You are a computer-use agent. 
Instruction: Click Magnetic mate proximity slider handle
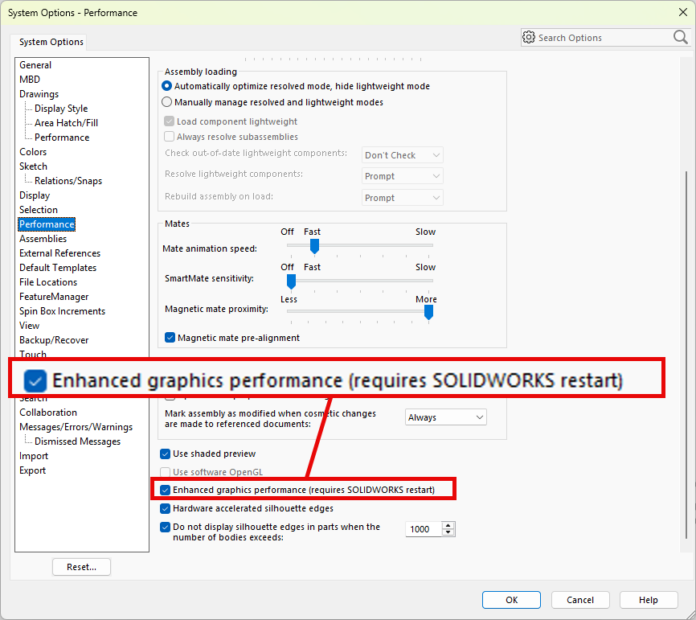tap(428, 312)
